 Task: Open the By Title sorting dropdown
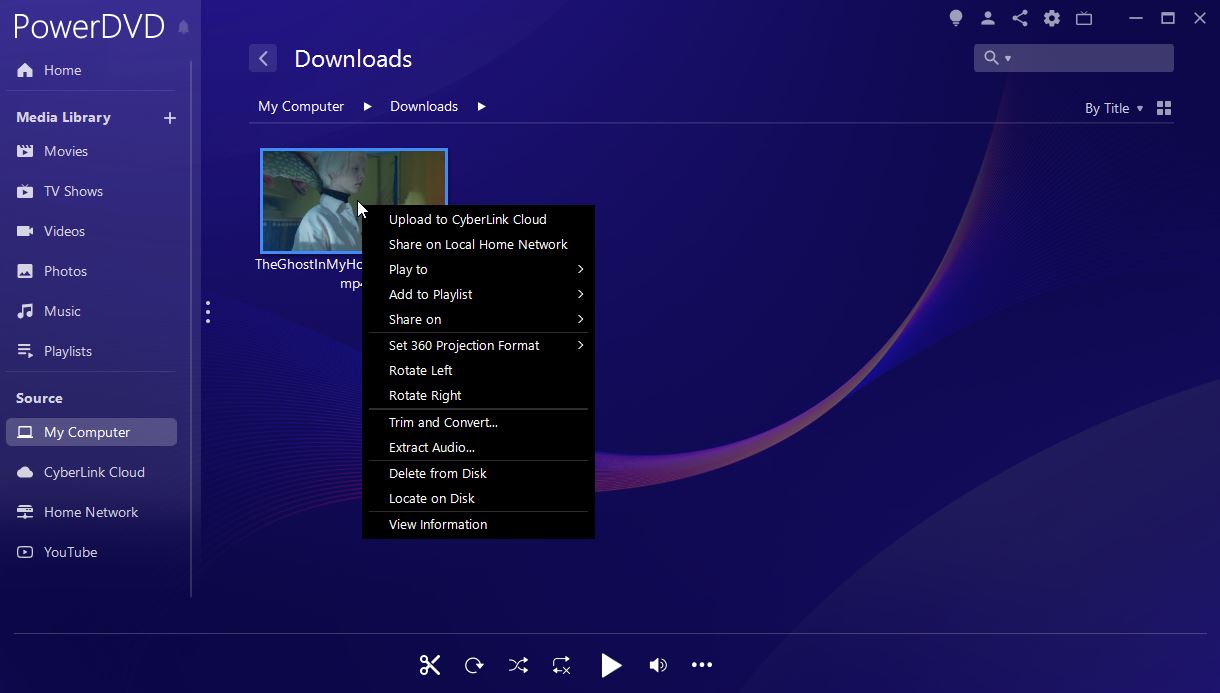pos(1113,107)
